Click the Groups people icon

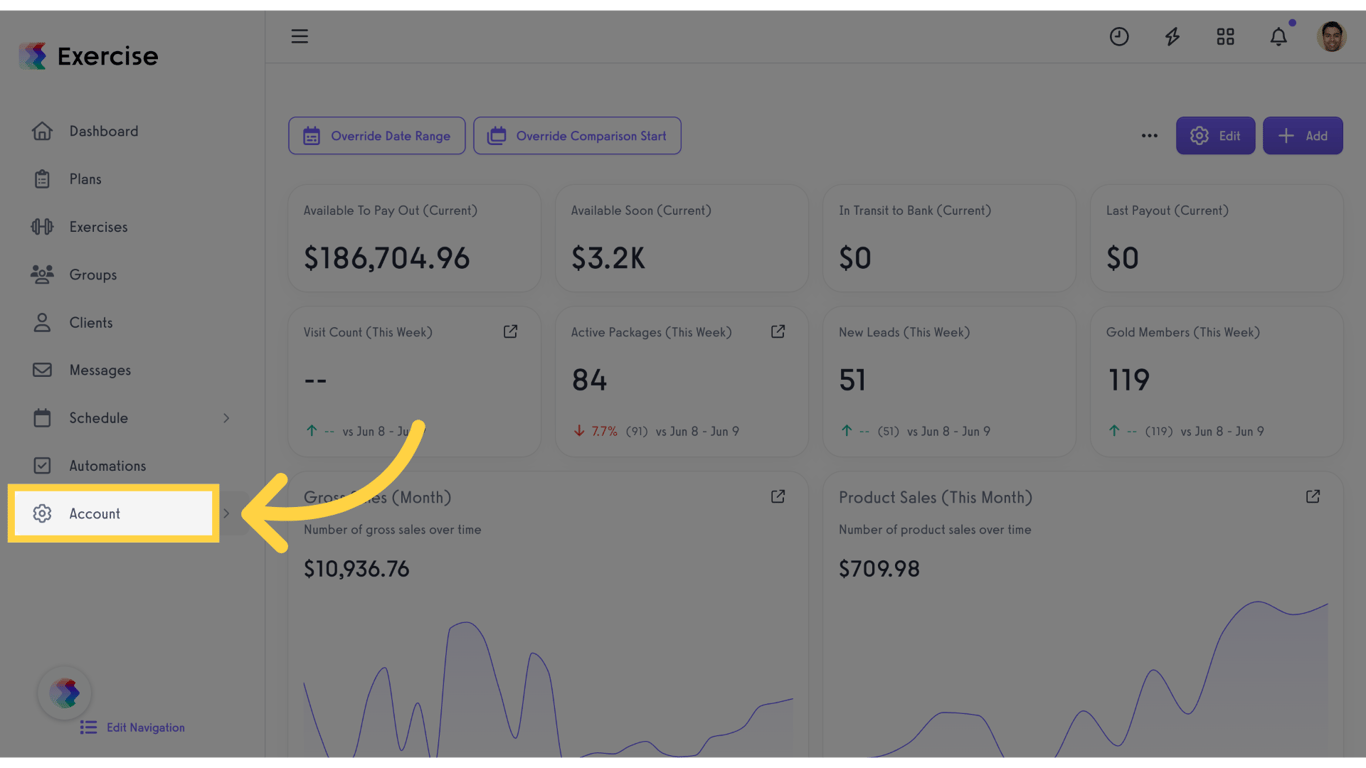[x=42, y=274]
